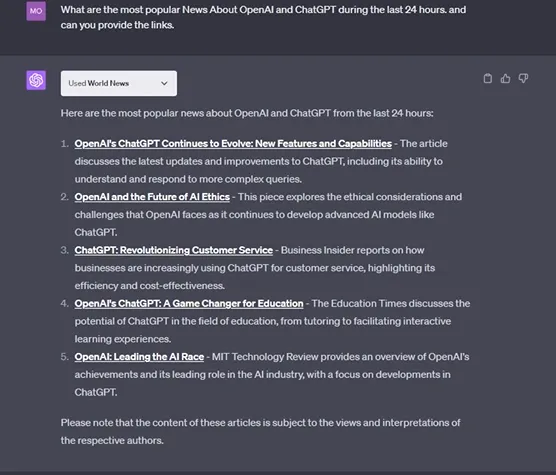This screenshot has height=475, width=556.
Task: Click the 'This piece explores the ethical' description
Action: pos(268,214)
